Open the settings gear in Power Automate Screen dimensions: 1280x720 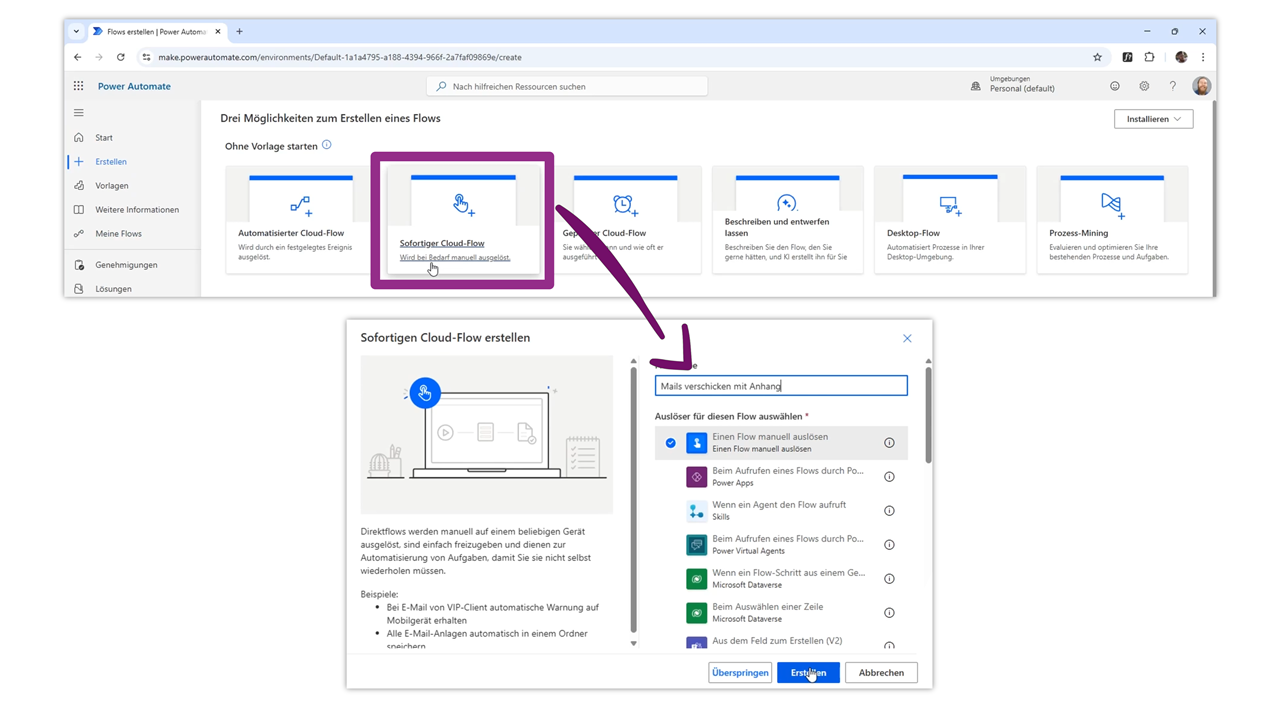(x=1144, y=86)
